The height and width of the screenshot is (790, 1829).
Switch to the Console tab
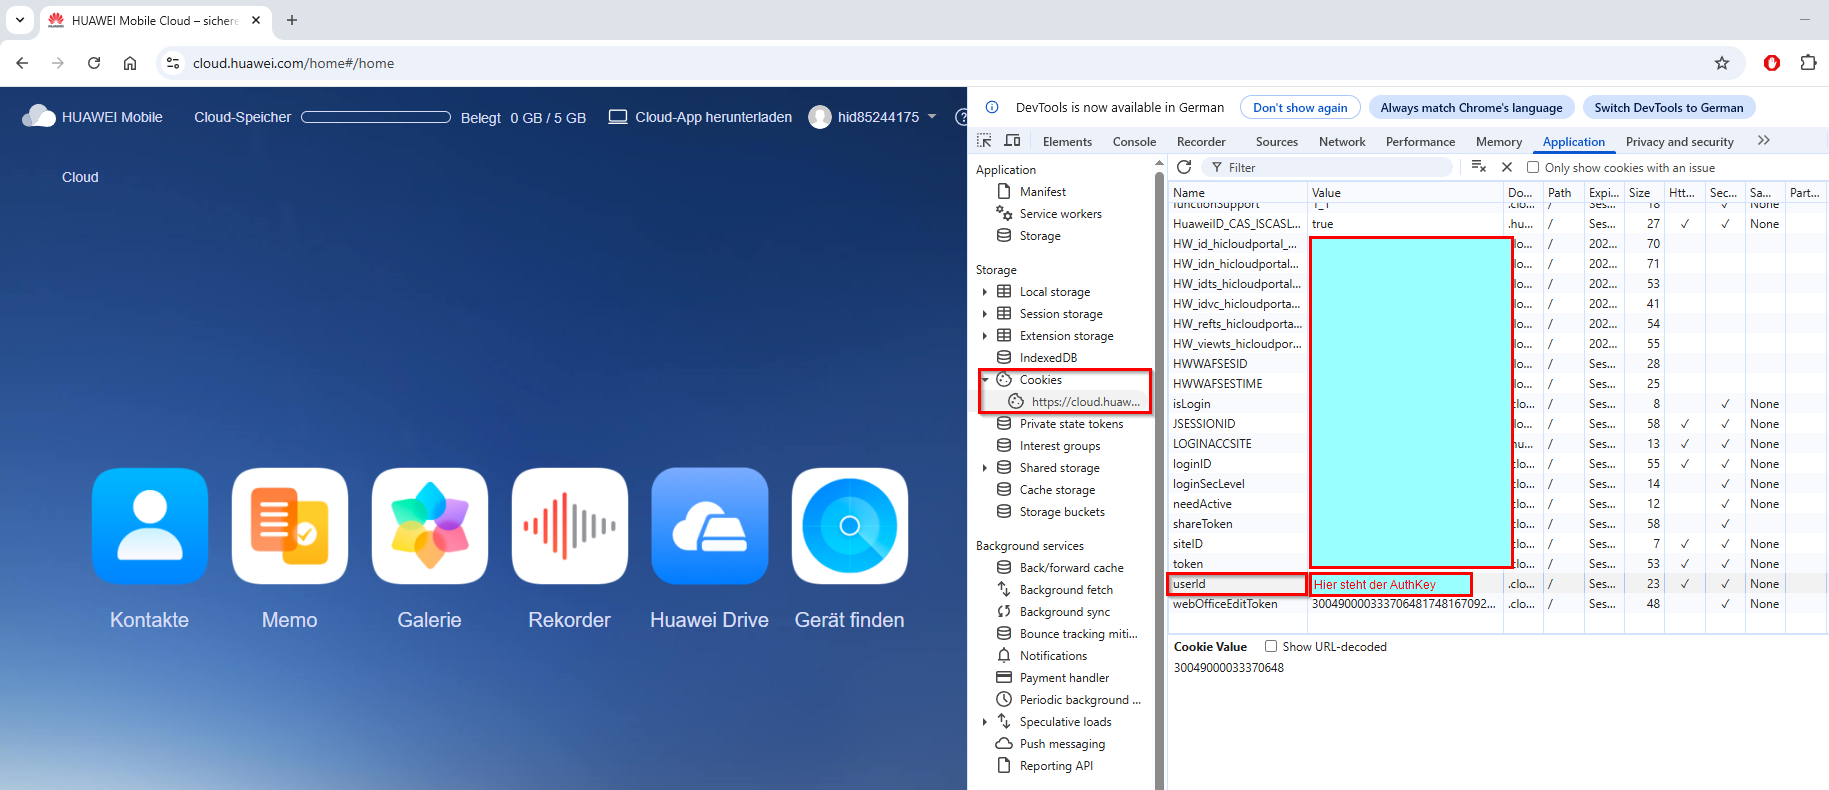click(x=1134, y=142)
